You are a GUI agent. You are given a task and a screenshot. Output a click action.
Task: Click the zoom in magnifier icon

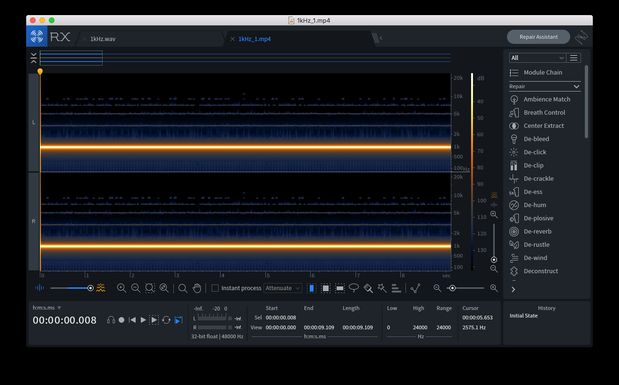121,288
